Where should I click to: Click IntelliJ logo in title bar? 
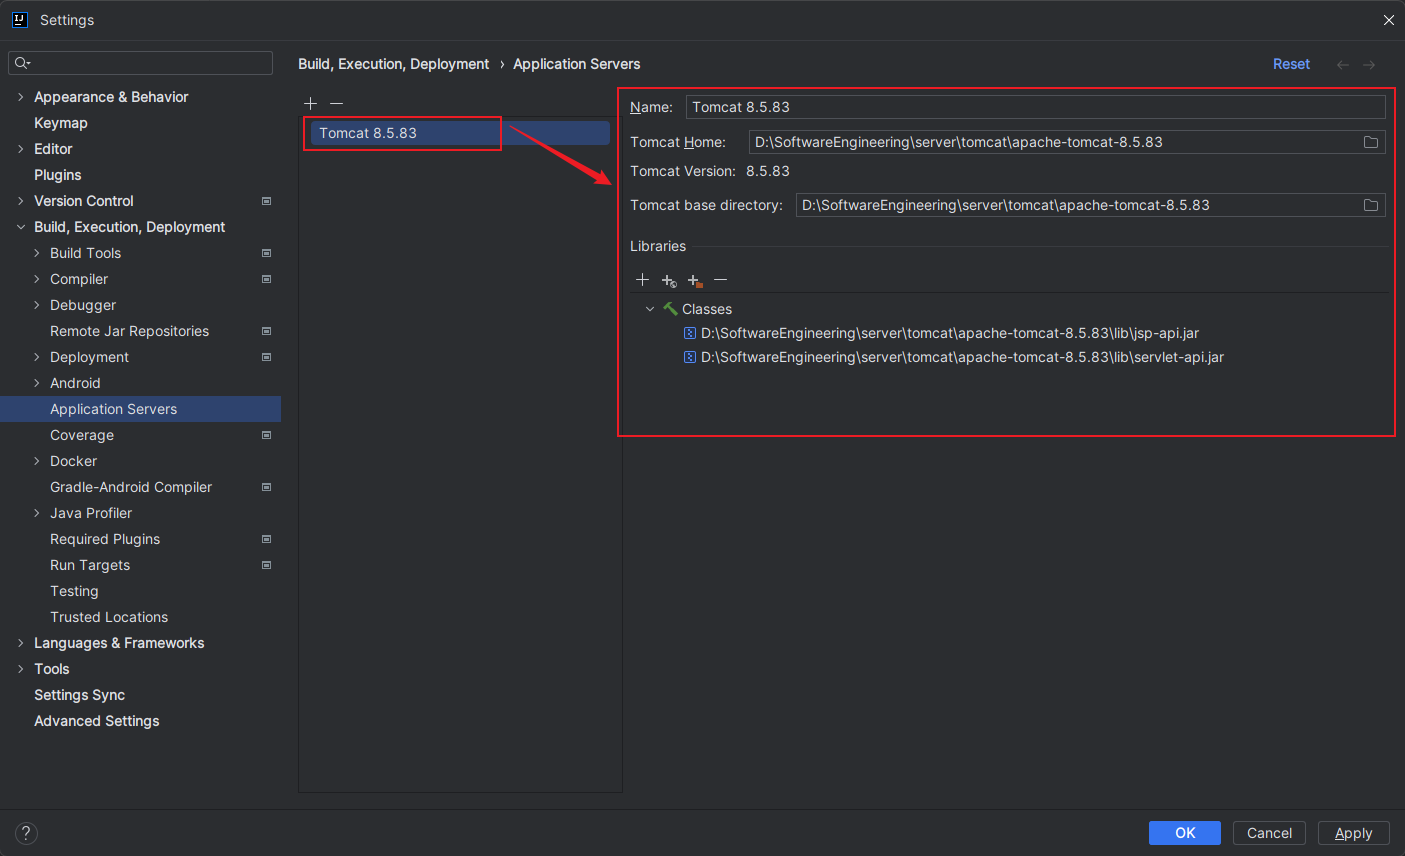coord(19,20)
